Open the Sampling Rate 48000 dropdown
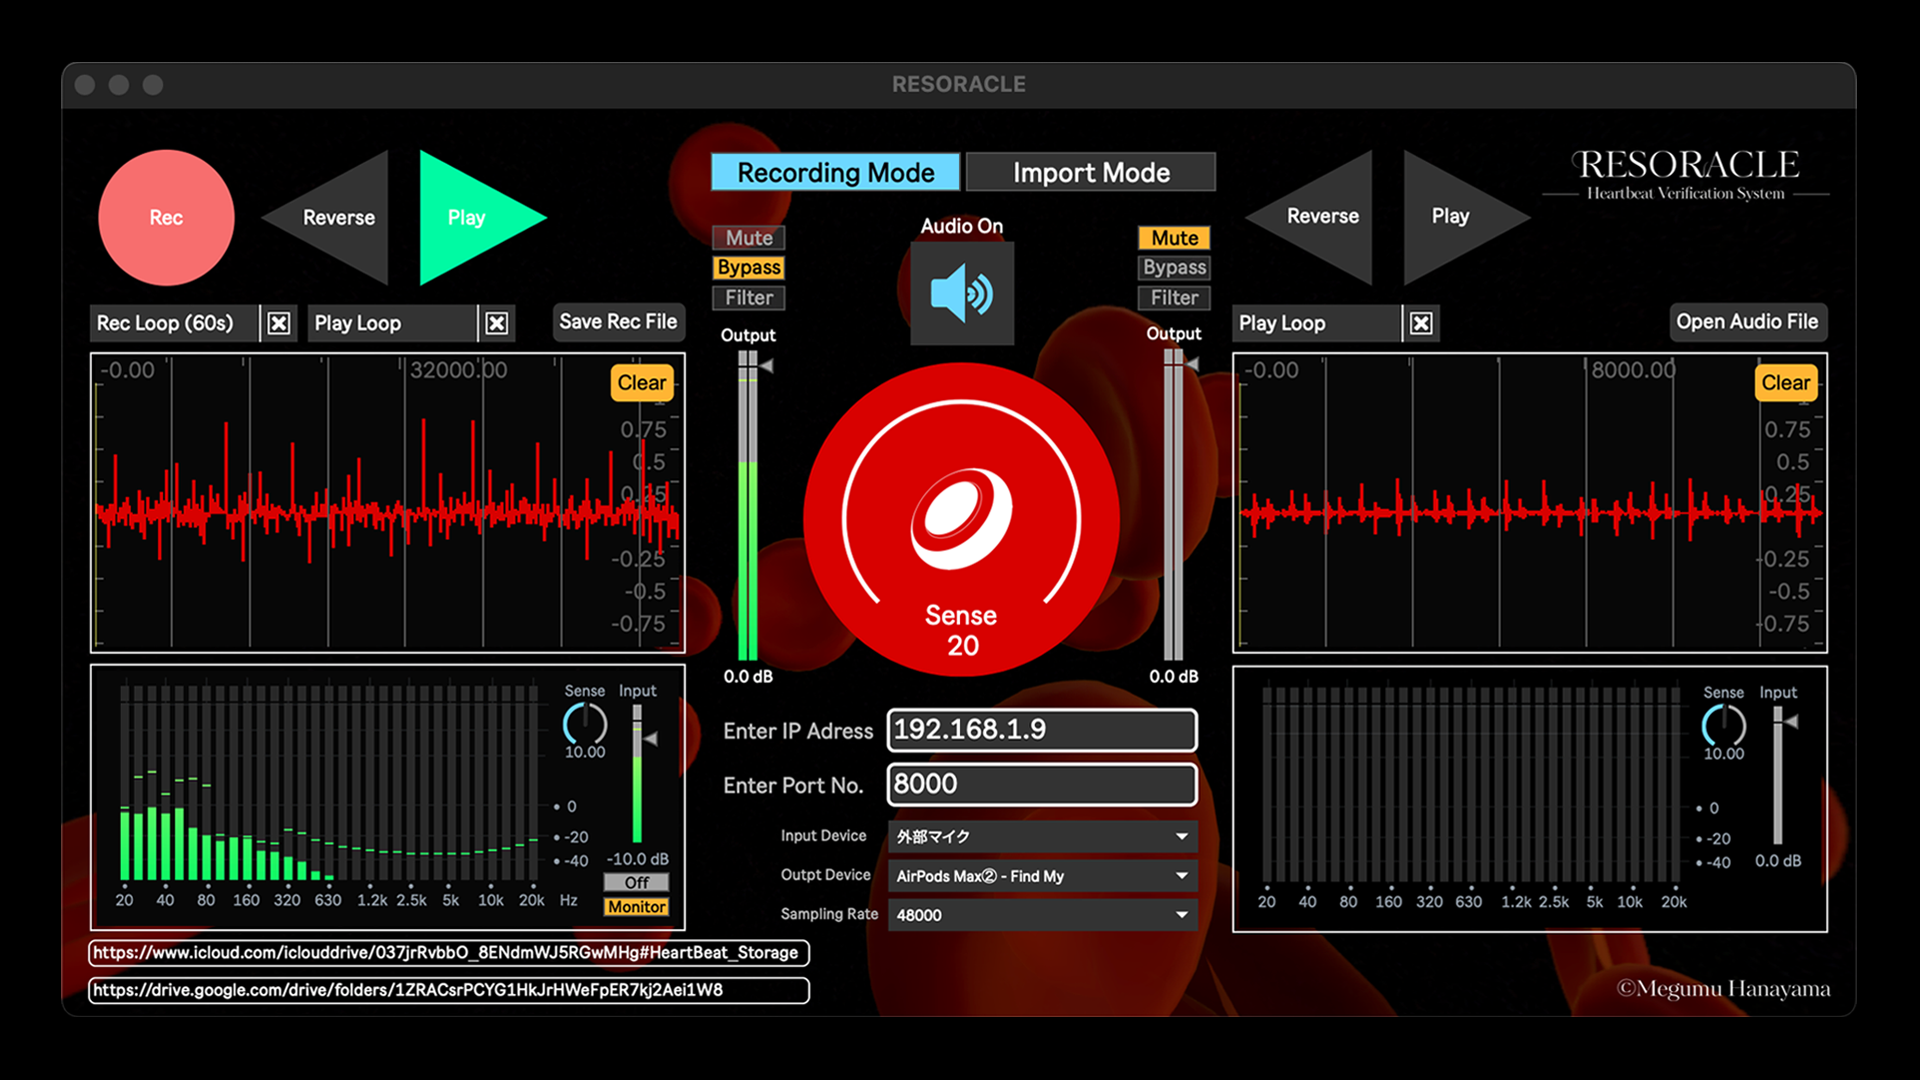The width and height of the screenshot is (1920, 1080). (1042, 915)
